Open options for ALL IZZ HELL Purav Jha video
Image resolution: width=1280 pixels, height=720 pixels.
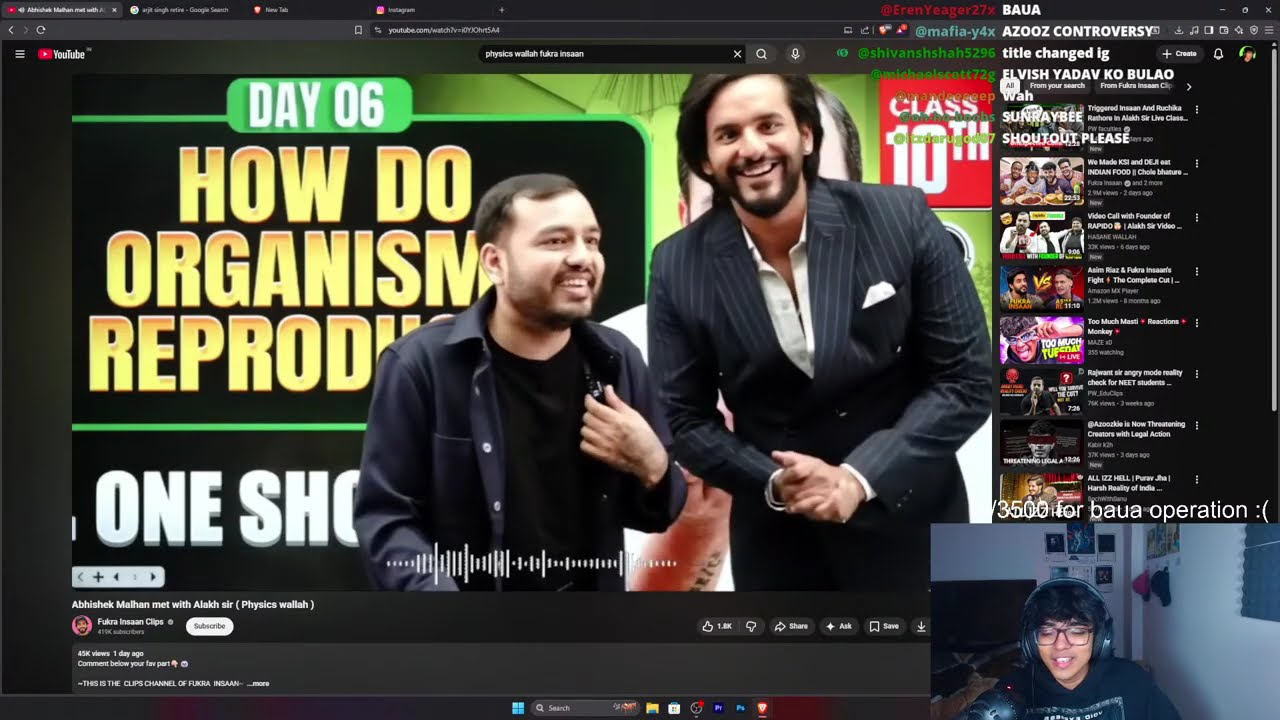click(x=1197, y=479)
